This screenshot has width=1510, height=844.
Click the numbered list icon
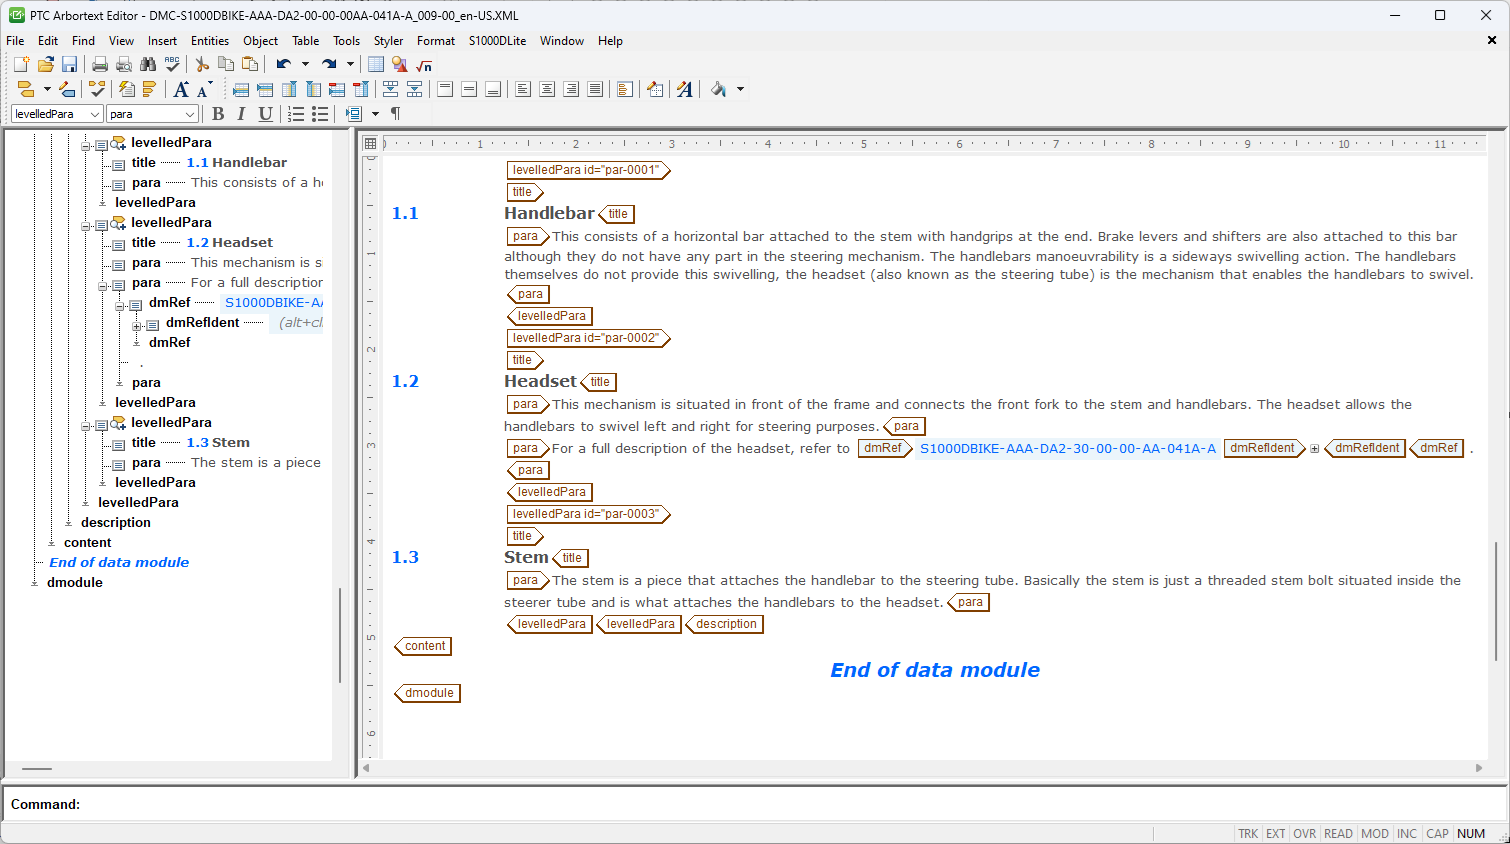coord(296,114)
